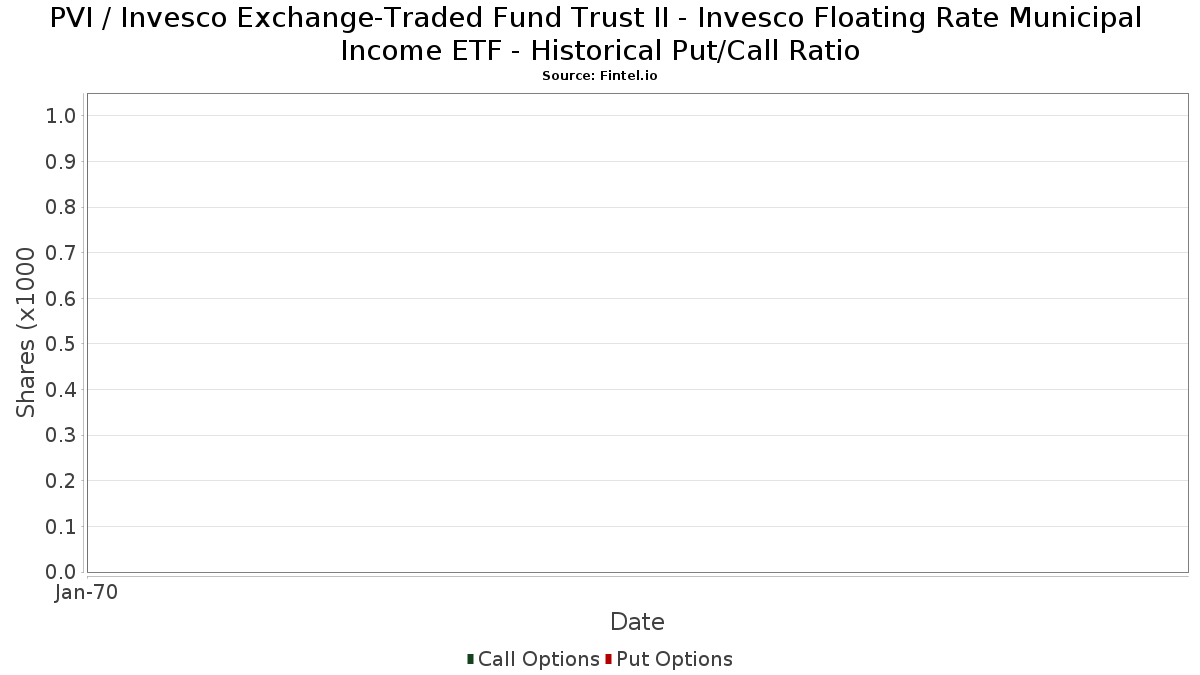Select the Jan-70 date axis label
The image size is (1200, 675).
point(86,592)
